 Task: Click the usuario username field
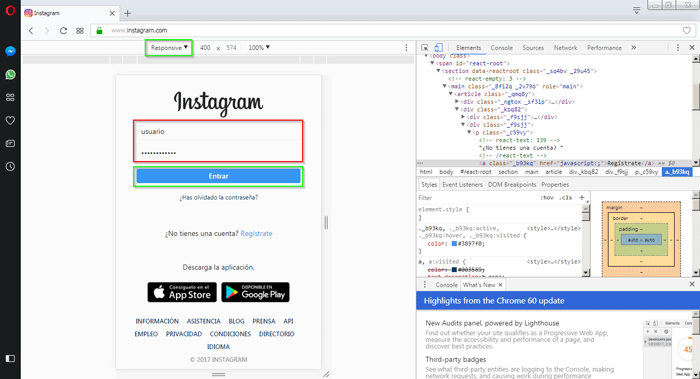pos(218,132)
